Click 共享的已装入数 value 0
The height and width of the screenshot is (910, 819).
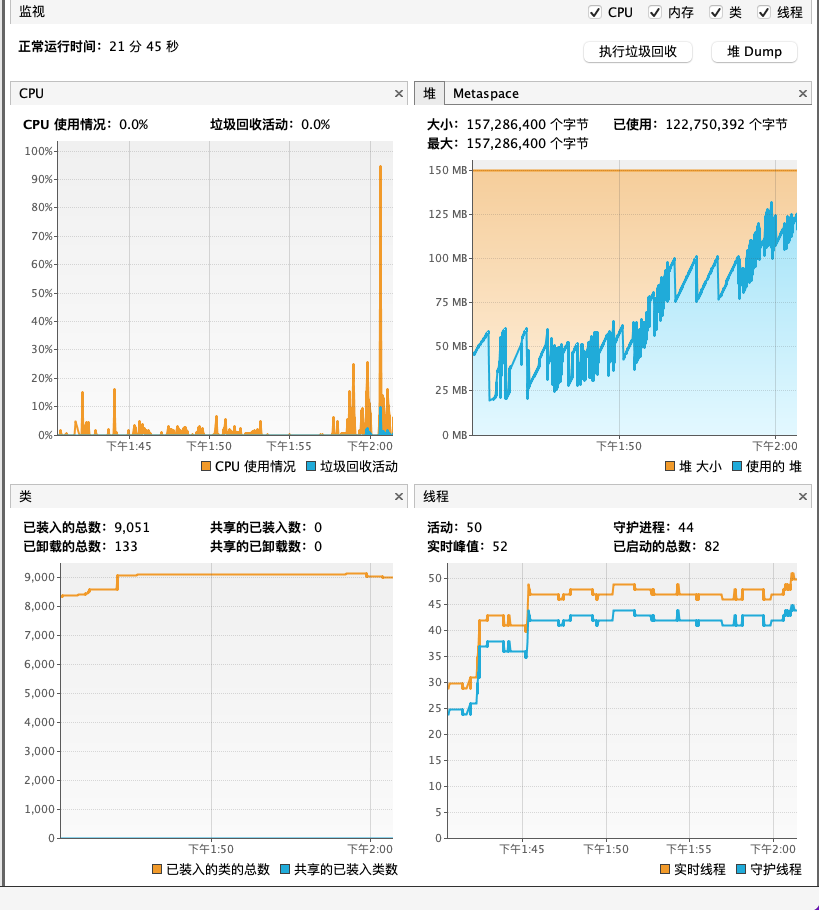318,527
